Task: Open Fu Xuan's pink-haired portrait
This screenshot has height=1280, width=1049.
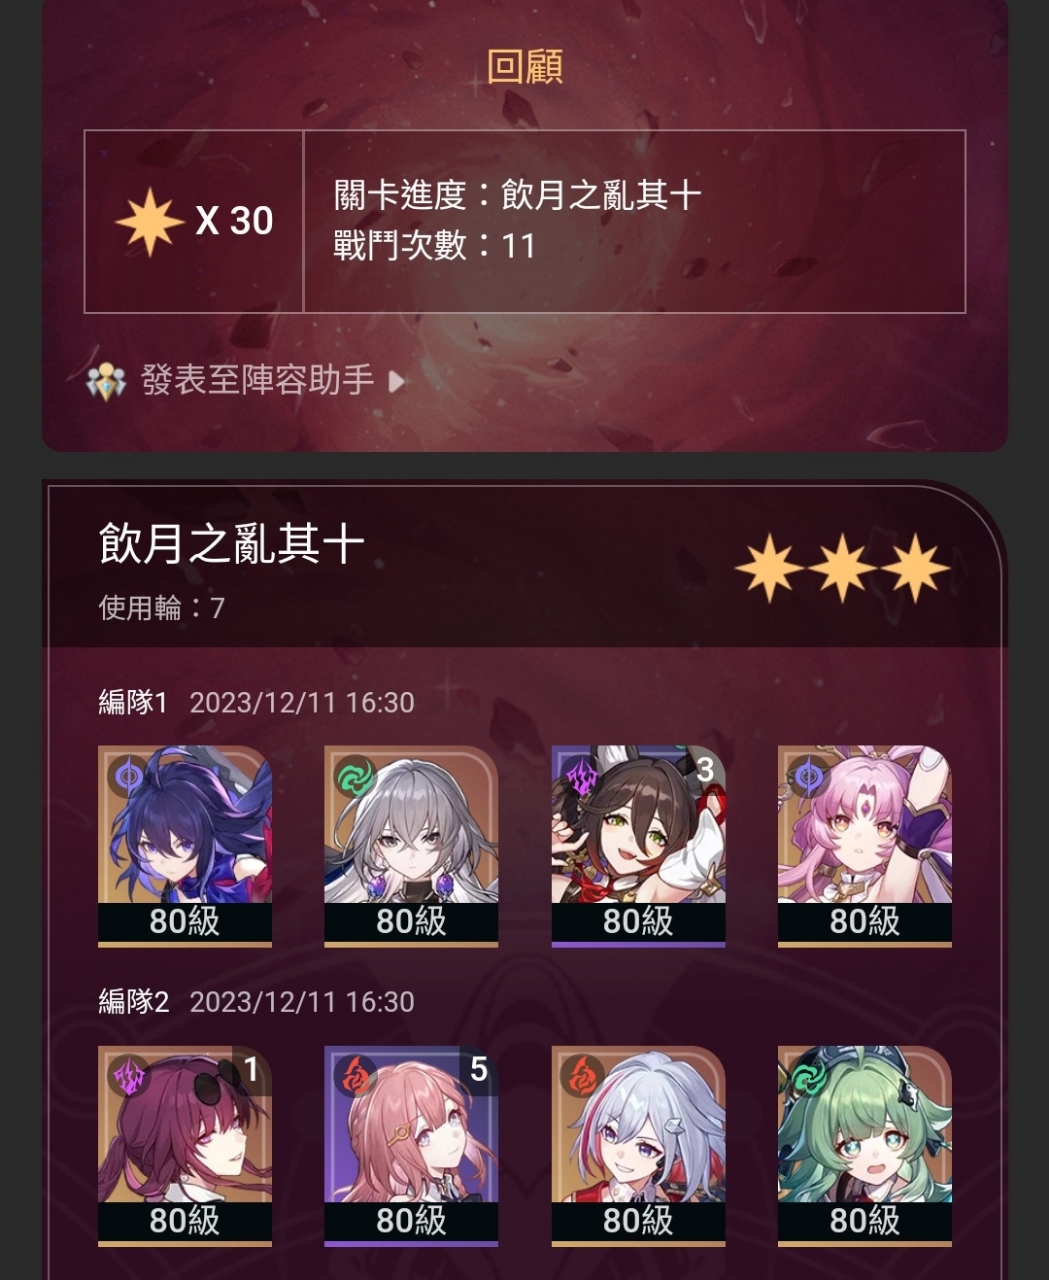Action: point(865,845)
